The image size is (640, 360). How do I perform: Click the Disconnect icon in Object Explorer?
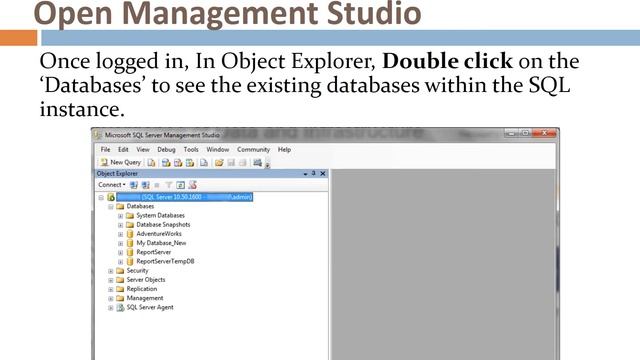[145, 185]
